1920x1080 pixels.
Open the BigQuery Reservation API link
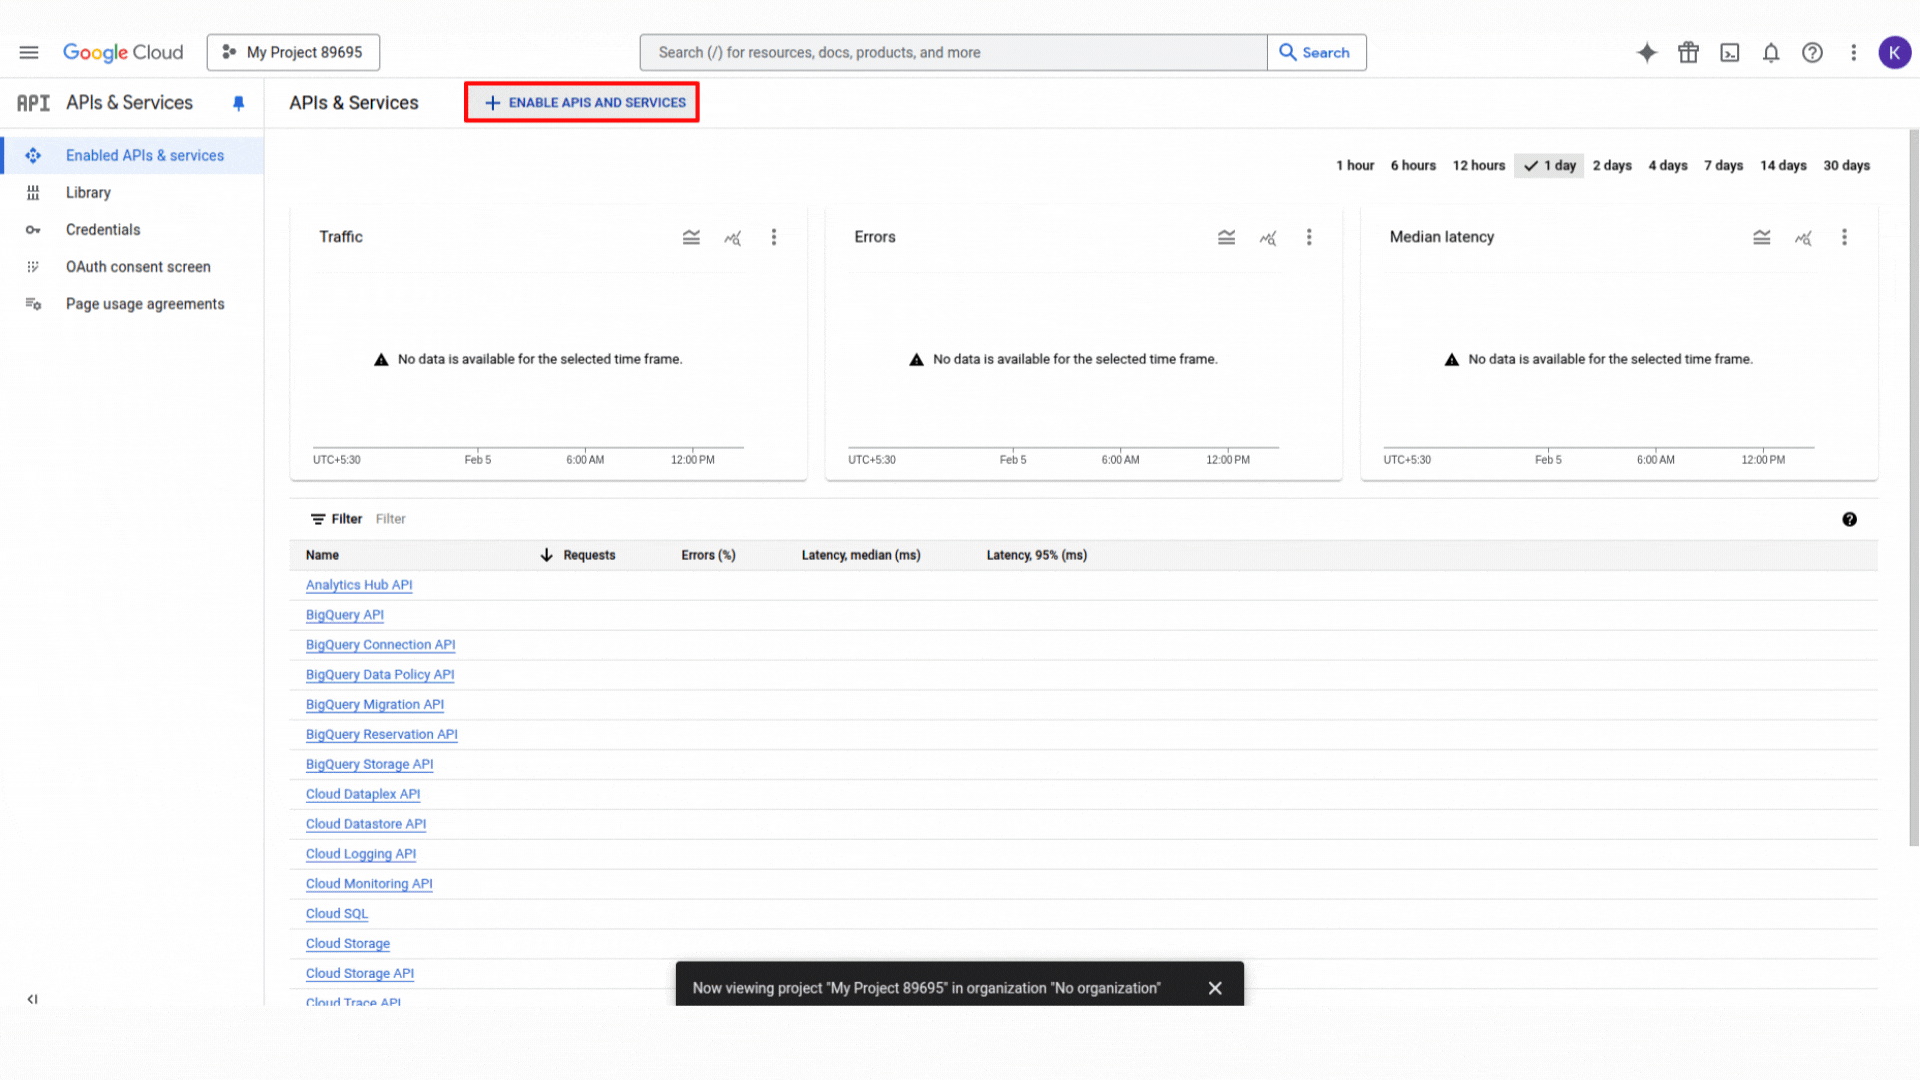[382, 735]
